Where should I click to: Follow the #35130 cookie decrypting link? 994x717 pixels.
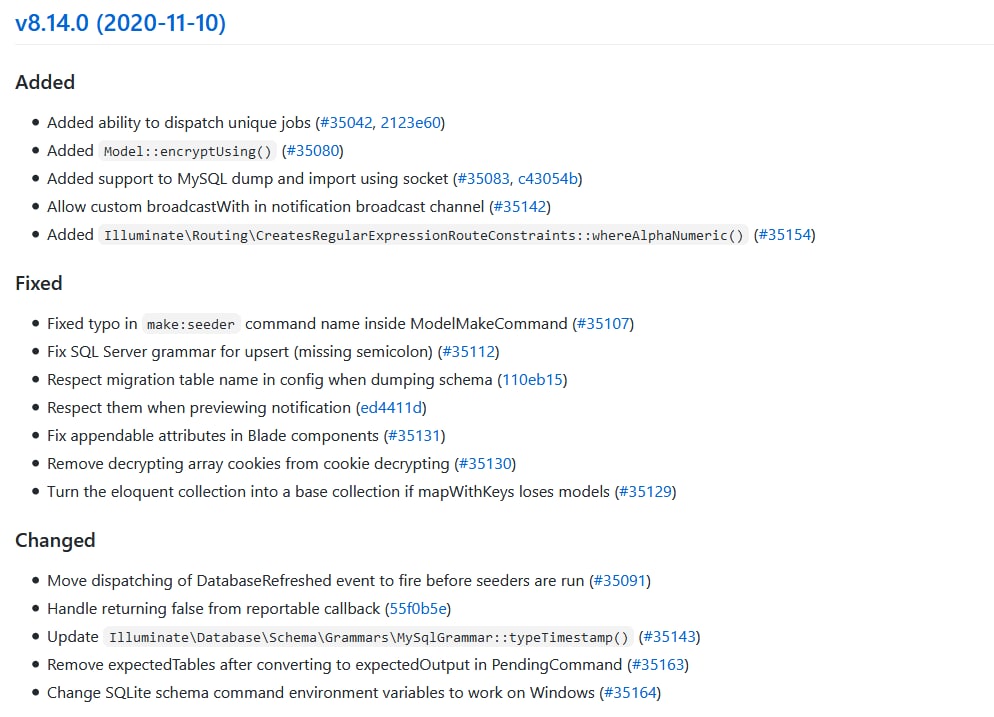[485, 464]
